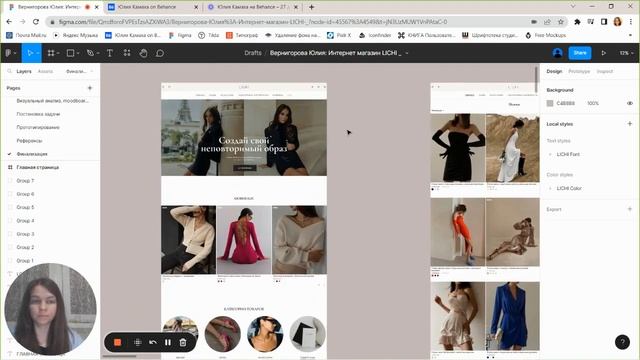Select the Pen tool
Viewport: 640px width, 360px height.
(x=90, y=53)
